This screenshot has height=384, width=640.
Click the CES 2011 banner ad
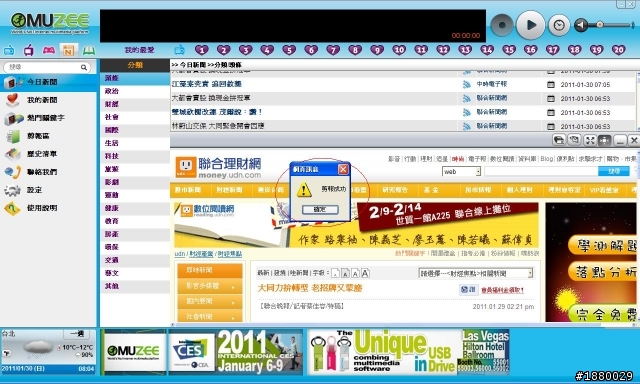coord(236,352)
